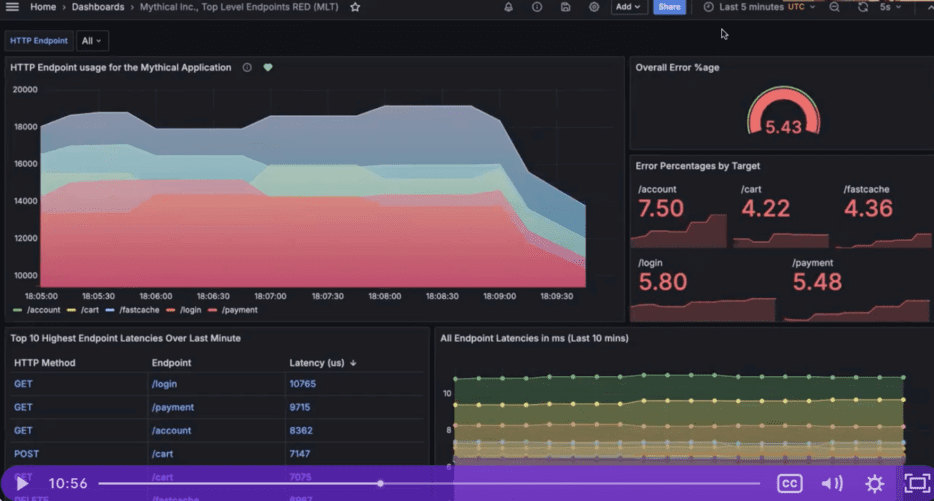This screenshot has width=934, height=501.
Task: Click the Share button
Action: pyautogui.click(x=669, y=7)
